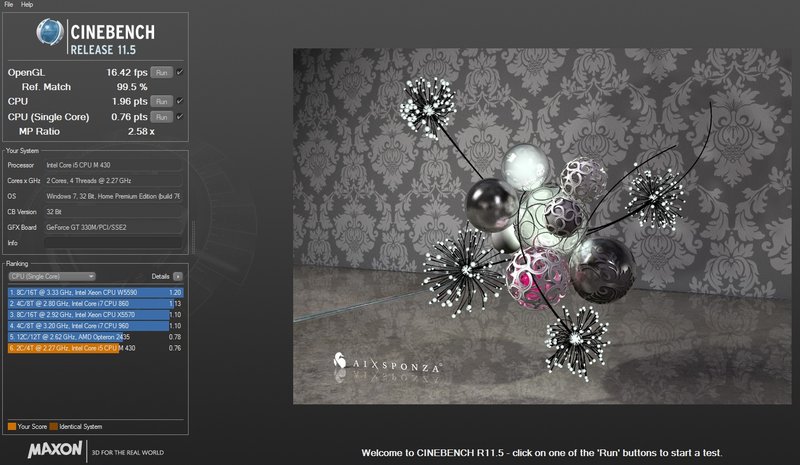Select ranking row 1 Xeon CPU W5590
Viewport: 800px width, 465px height.
coord(95,292)
